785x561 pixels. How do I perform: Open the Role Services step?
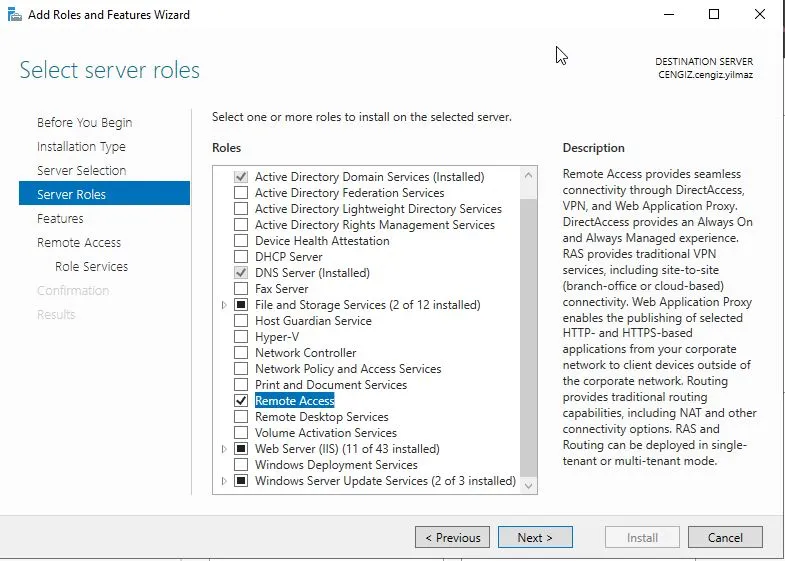coord(91,267)
